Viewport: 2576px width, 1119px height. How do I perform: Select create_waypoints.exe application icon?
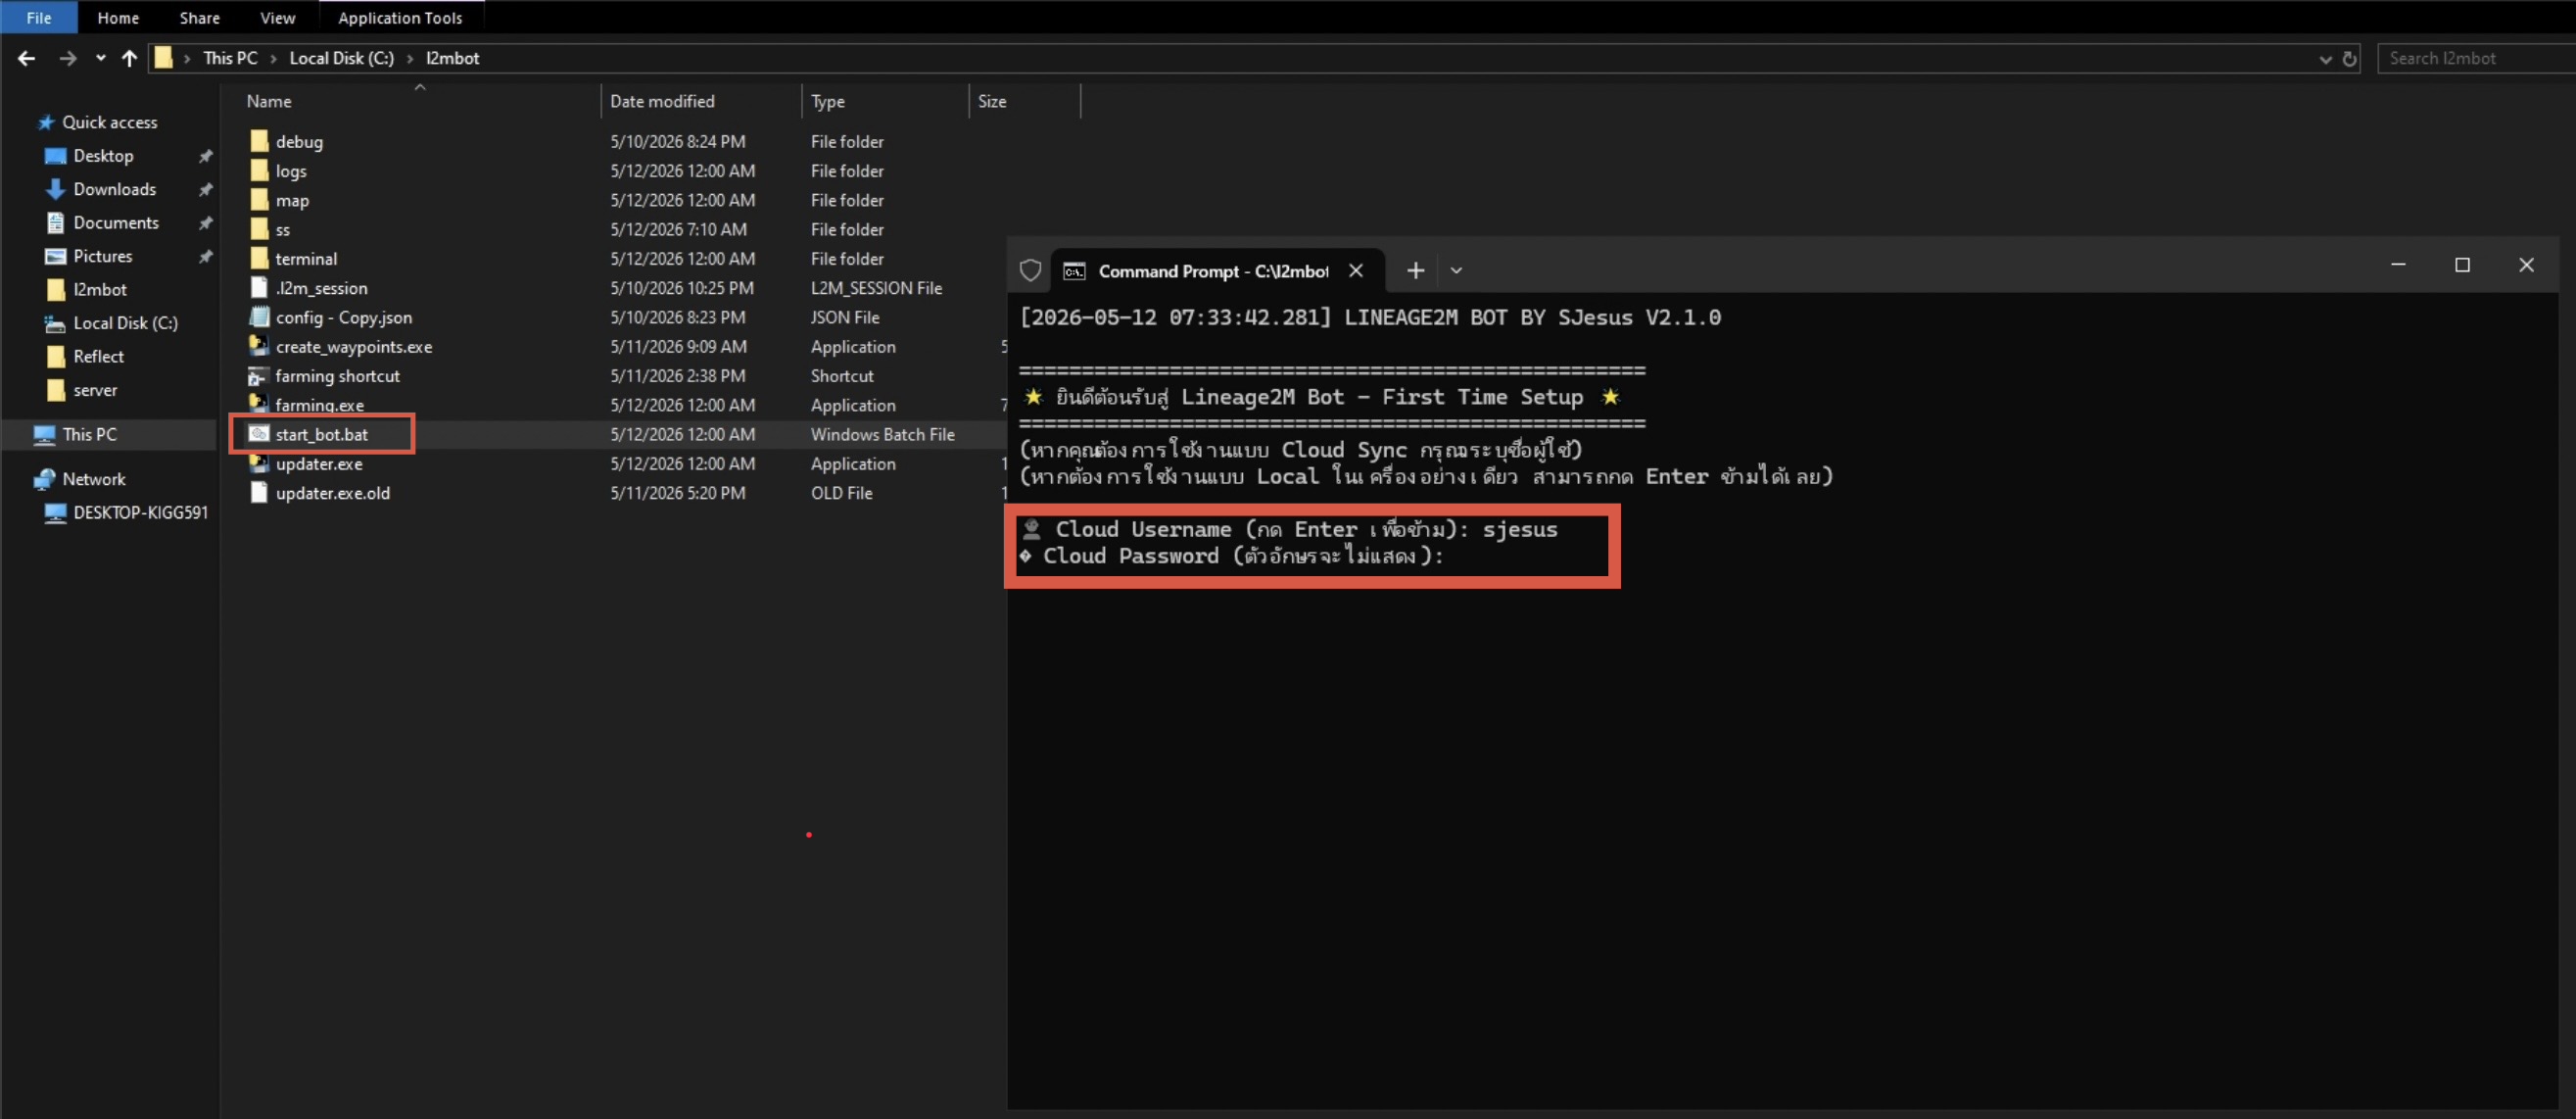point(259,346)
